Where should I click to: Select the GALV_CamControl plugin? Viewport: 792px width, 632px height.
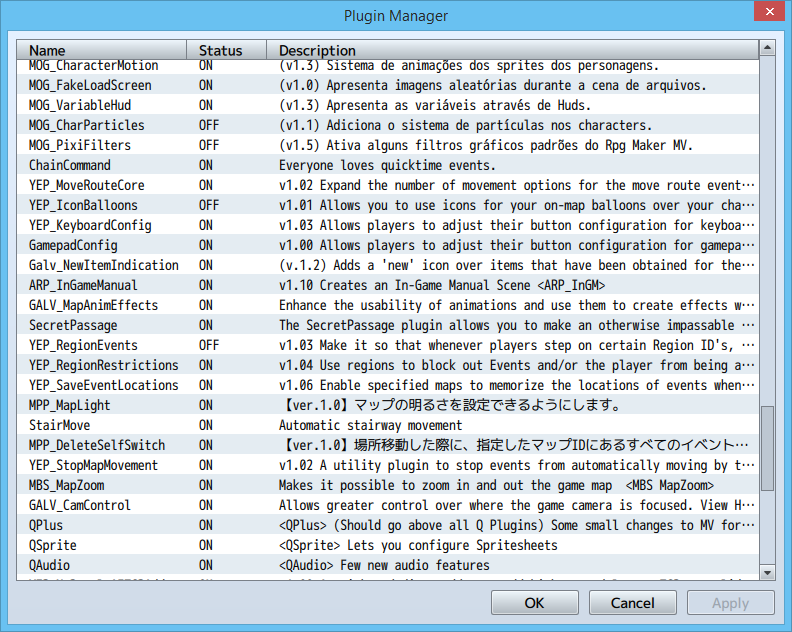[x=387, y=505]
